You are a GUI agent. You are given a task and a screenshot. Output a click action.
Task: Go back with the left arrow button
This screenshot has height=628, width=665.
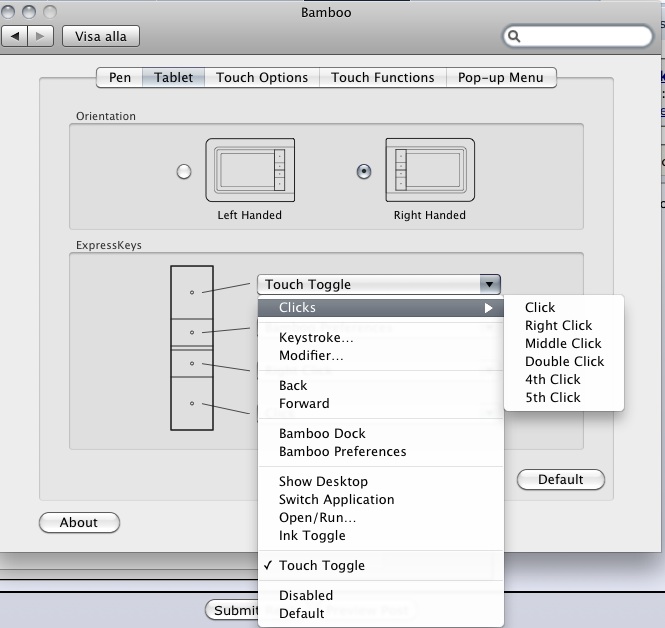click(15, 36)
